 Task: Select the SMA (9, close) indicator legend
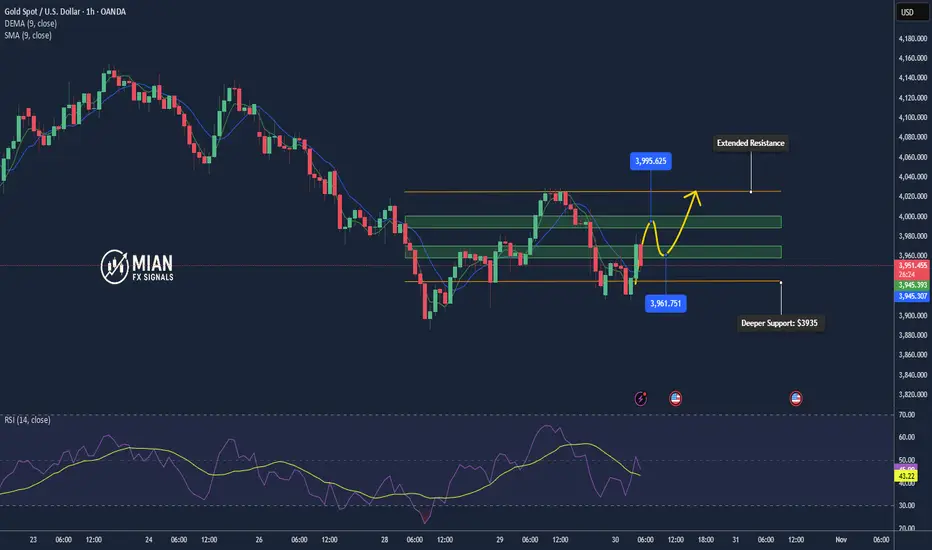pyautogui.click(x=28, y=35)
